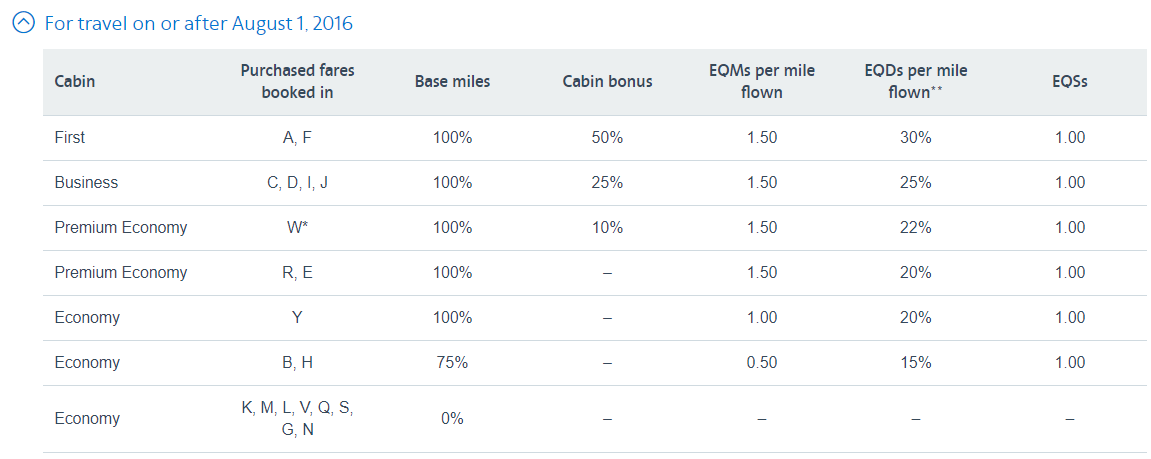Viewport: 1151px width, 459px height.
Task: Click the 75% base miles value
Action: tap(452, 363)
